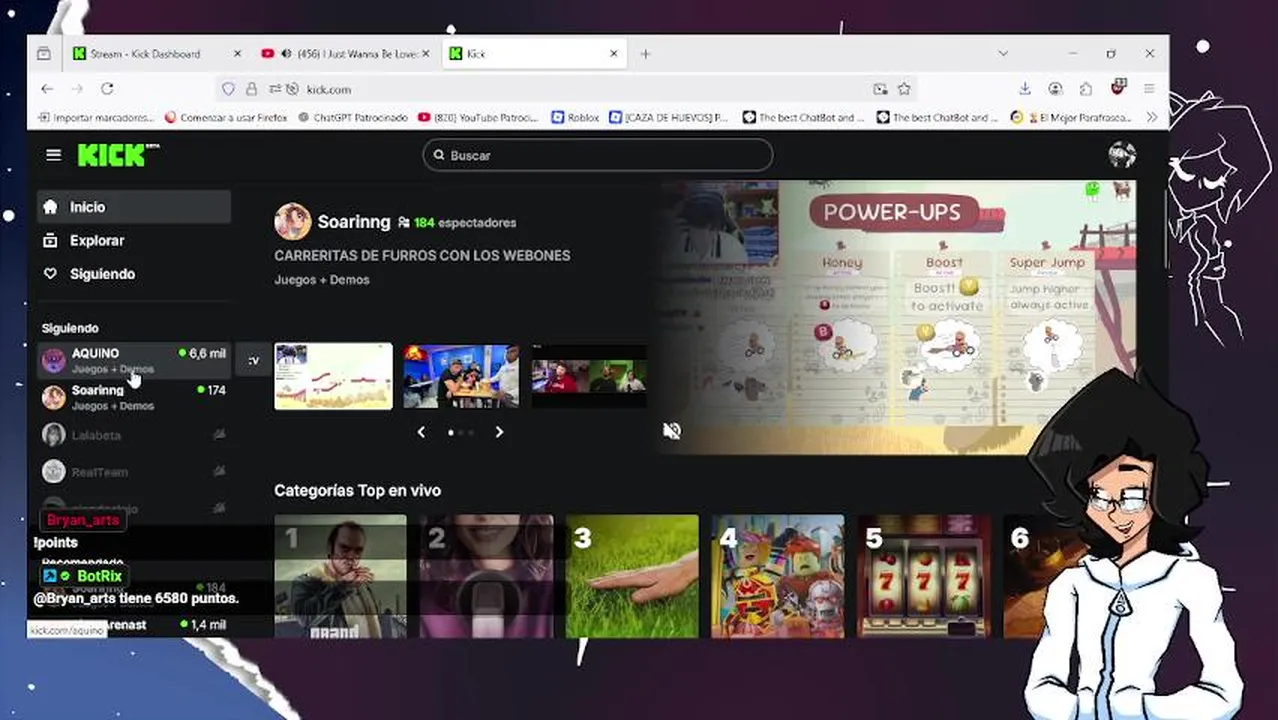Open the Roblox bookmark
The width and height of the screenshot is (1278, 720).
[x=575, y=117]
